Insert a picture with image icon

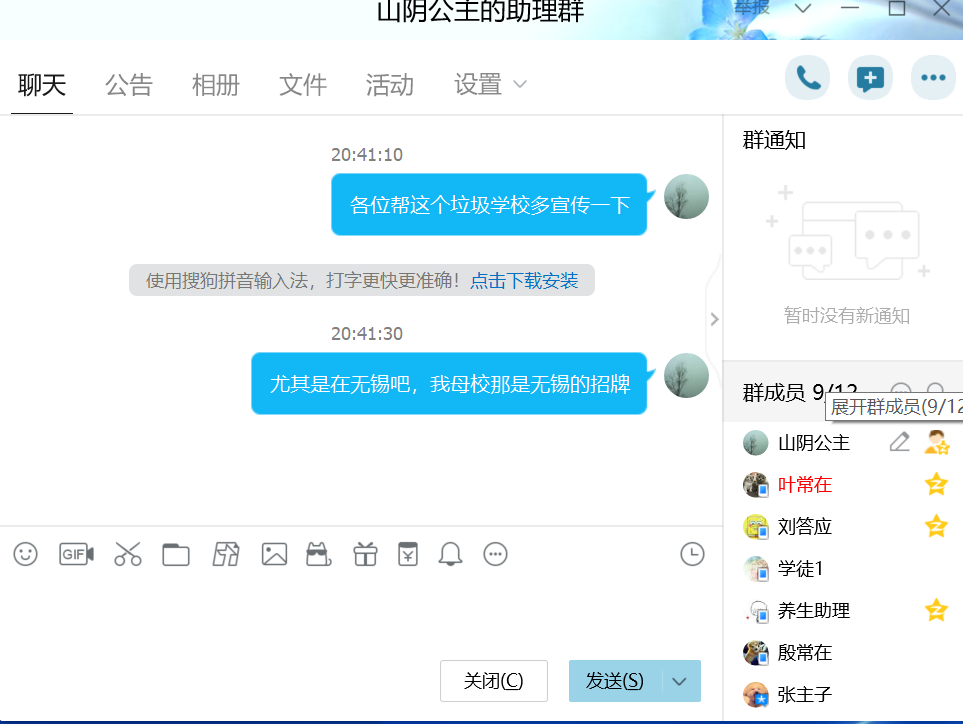point(274,555)
